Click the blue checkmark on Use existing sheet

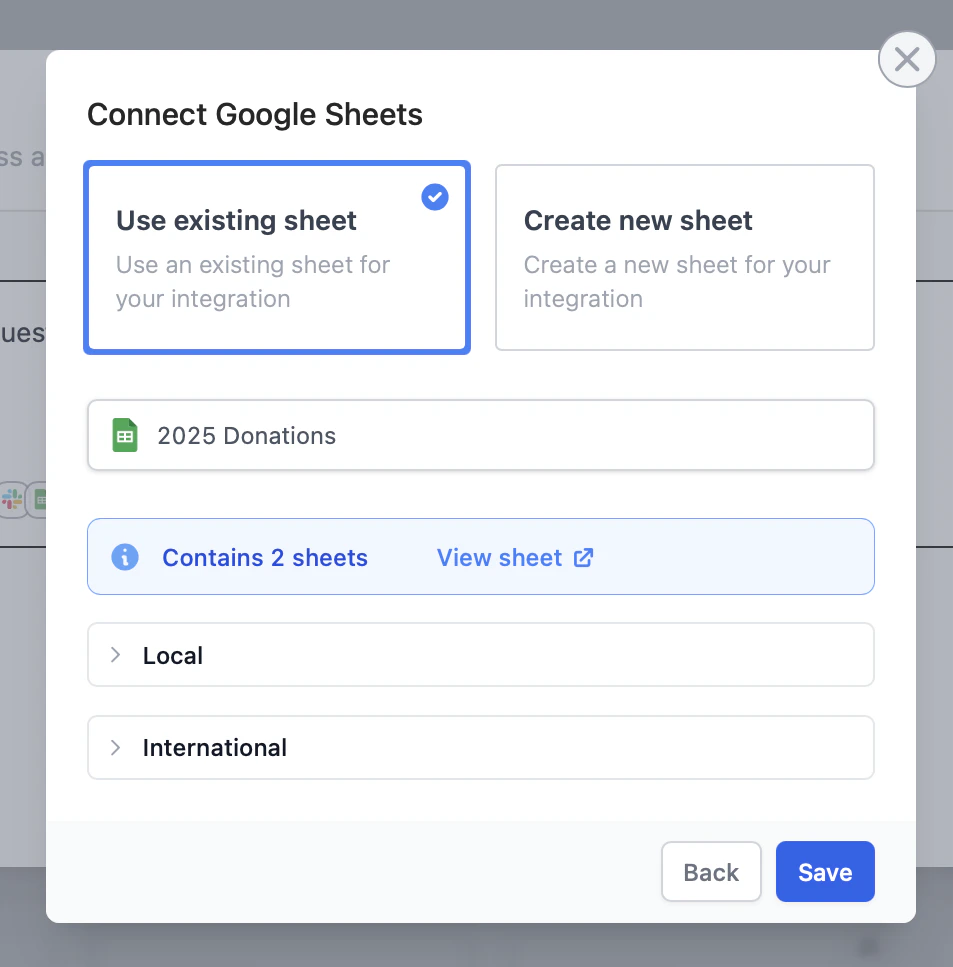(x=435, y=197)
